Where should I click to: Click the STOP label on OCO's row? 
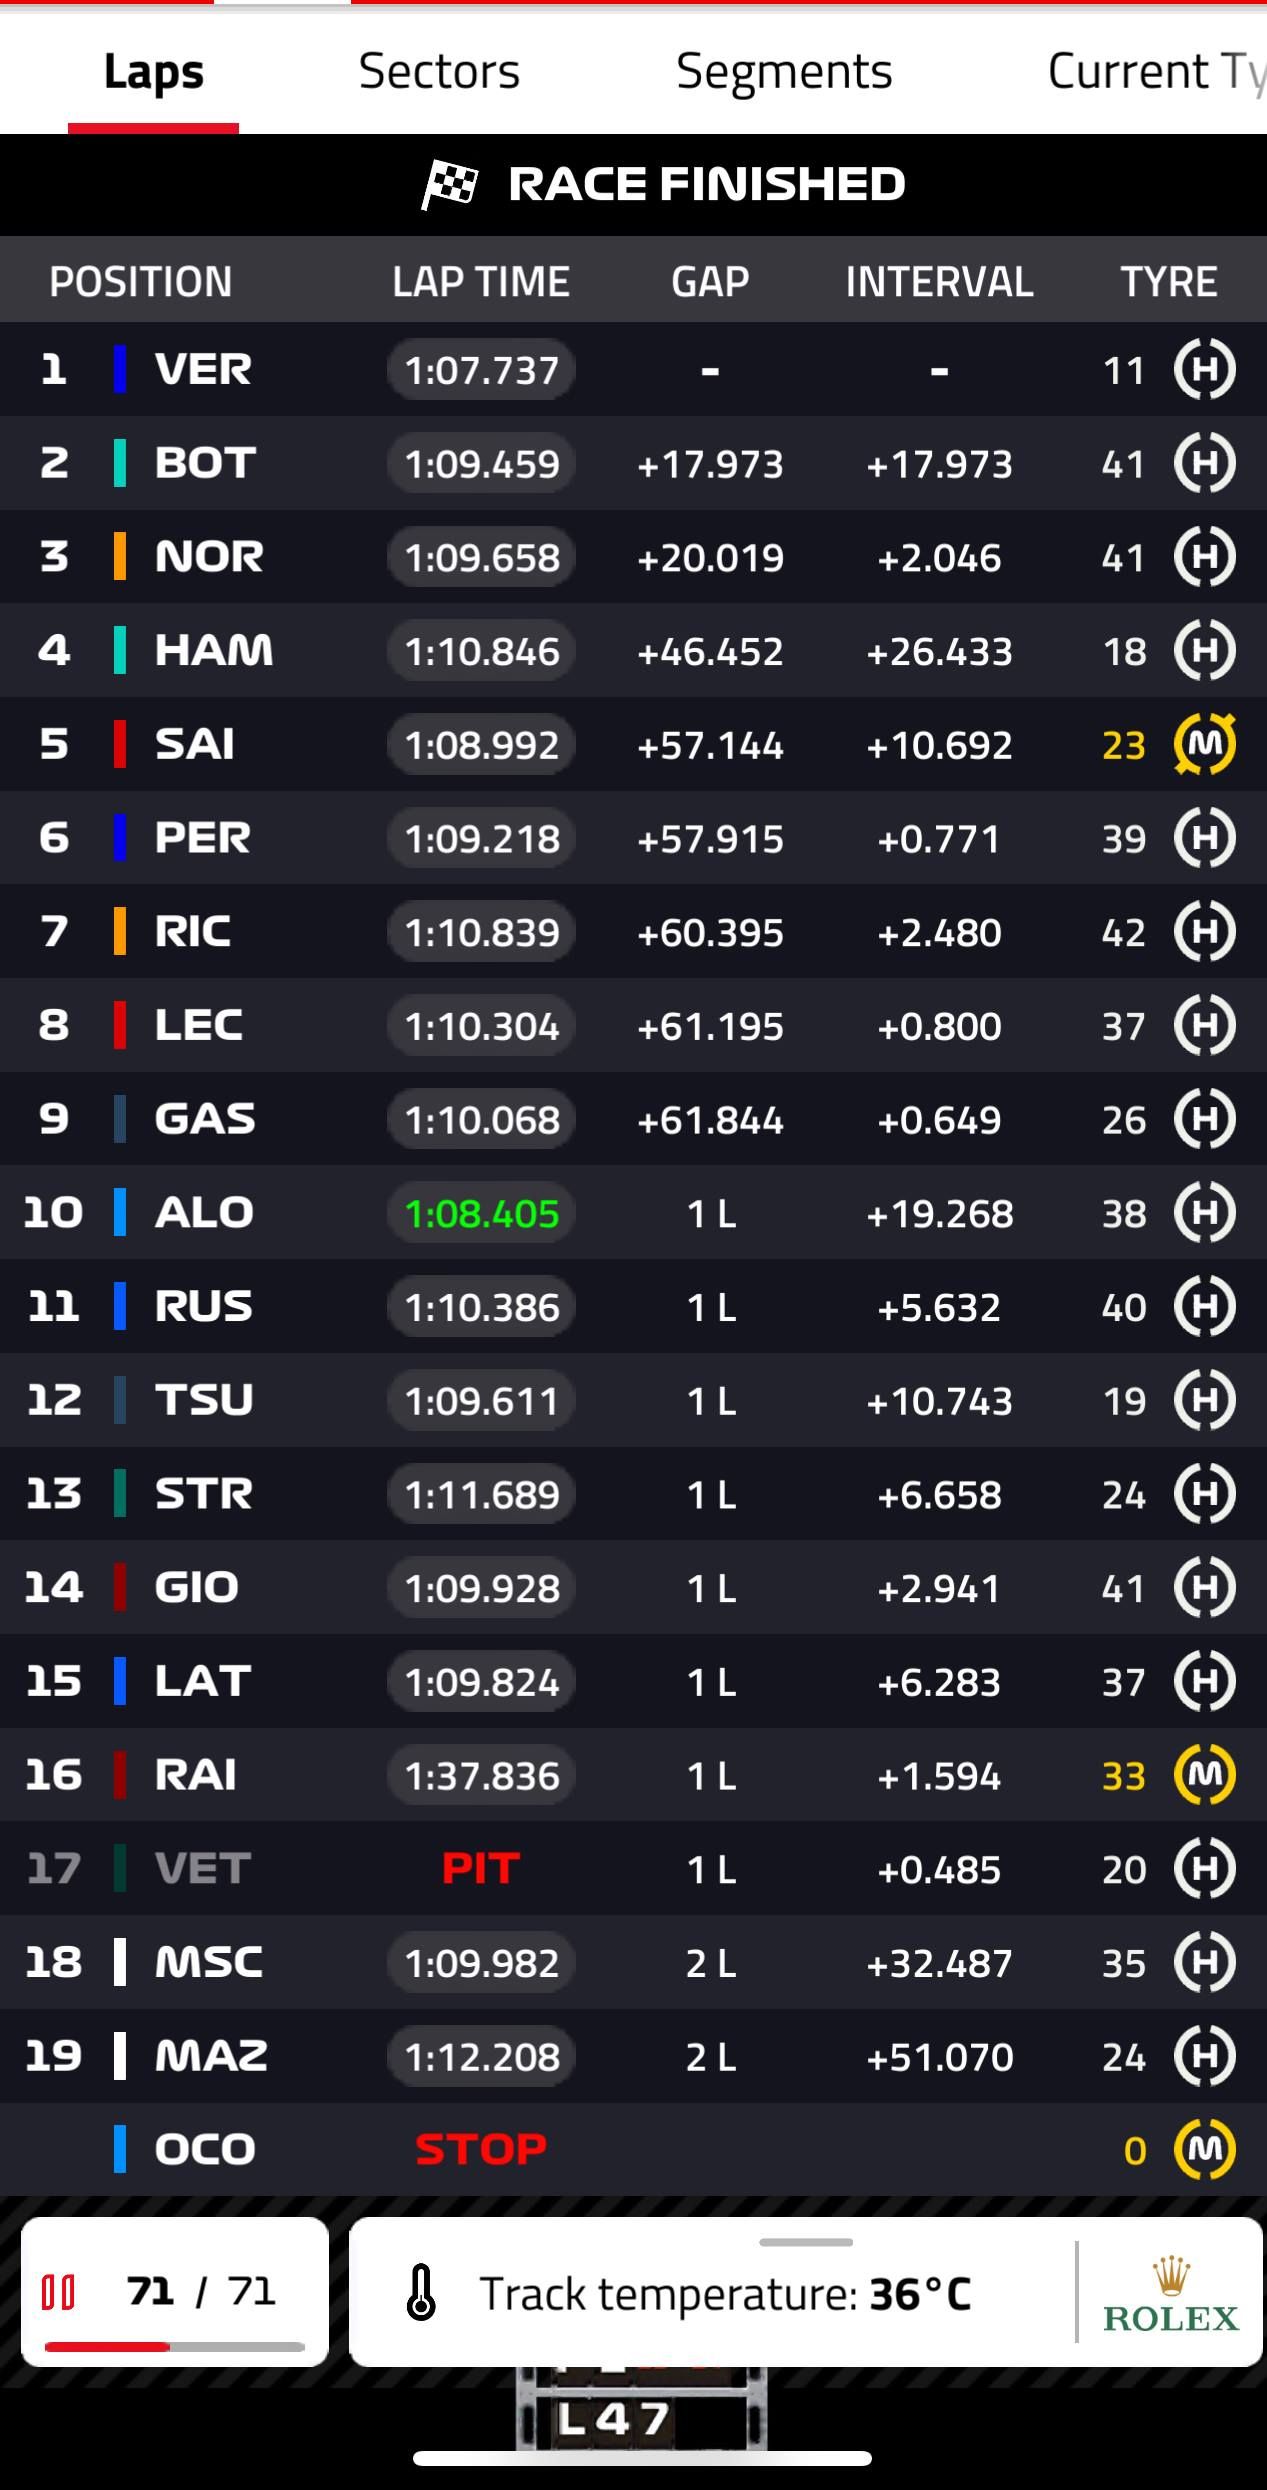click(480, 2148)
